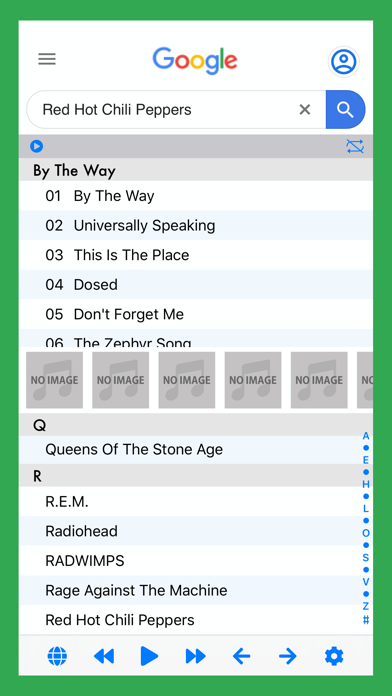Skip to previous track with rewind
This screenshot has width=392, height=696.
(104, 656)
